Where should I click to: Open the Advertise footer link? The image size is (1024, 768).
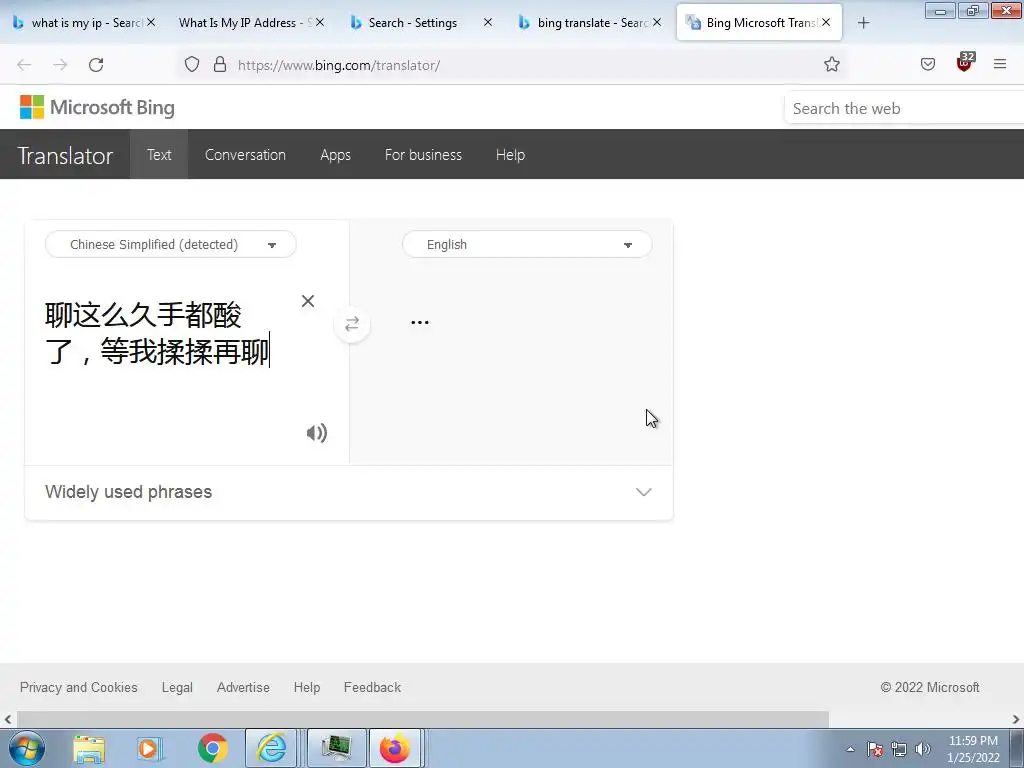point(243,687)
